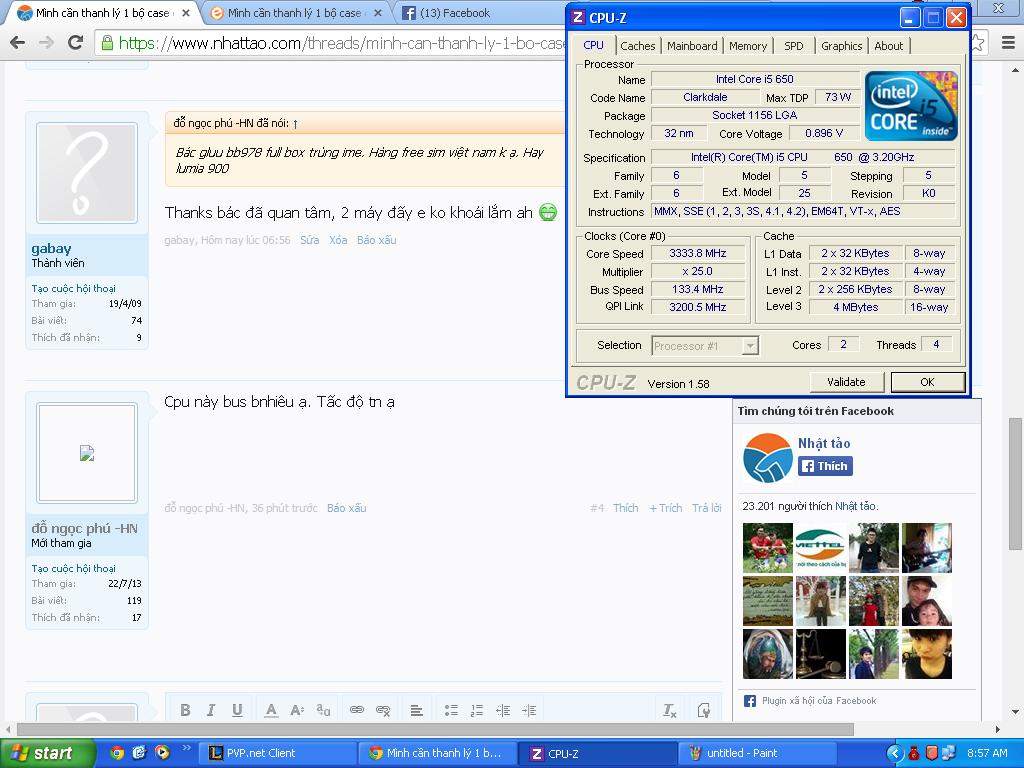1024x768 pixels.
Task: Open the font size option in editor
Action: click(297, 710)
